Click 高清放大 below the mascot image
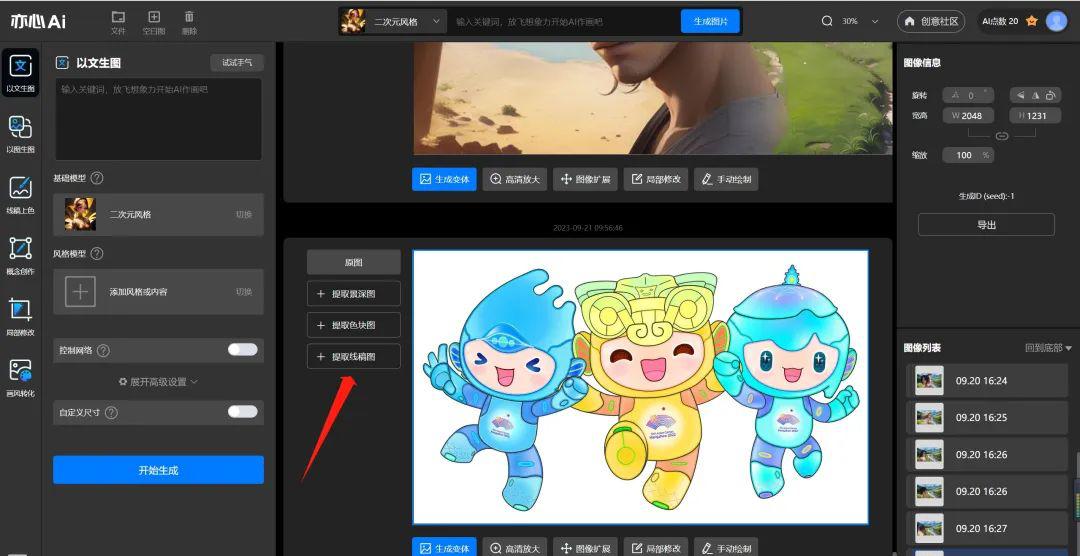Viewport: 1080px width, 556px height. coord(515,548)
